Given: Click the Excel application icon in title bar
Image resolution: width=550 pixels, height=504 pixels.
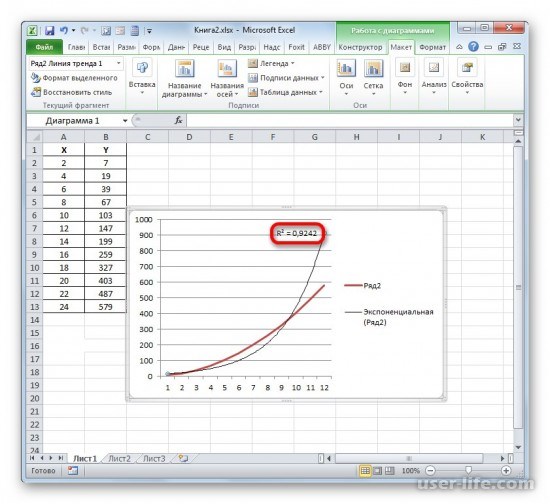Looking at the screenshot, I should click(32, 31).
